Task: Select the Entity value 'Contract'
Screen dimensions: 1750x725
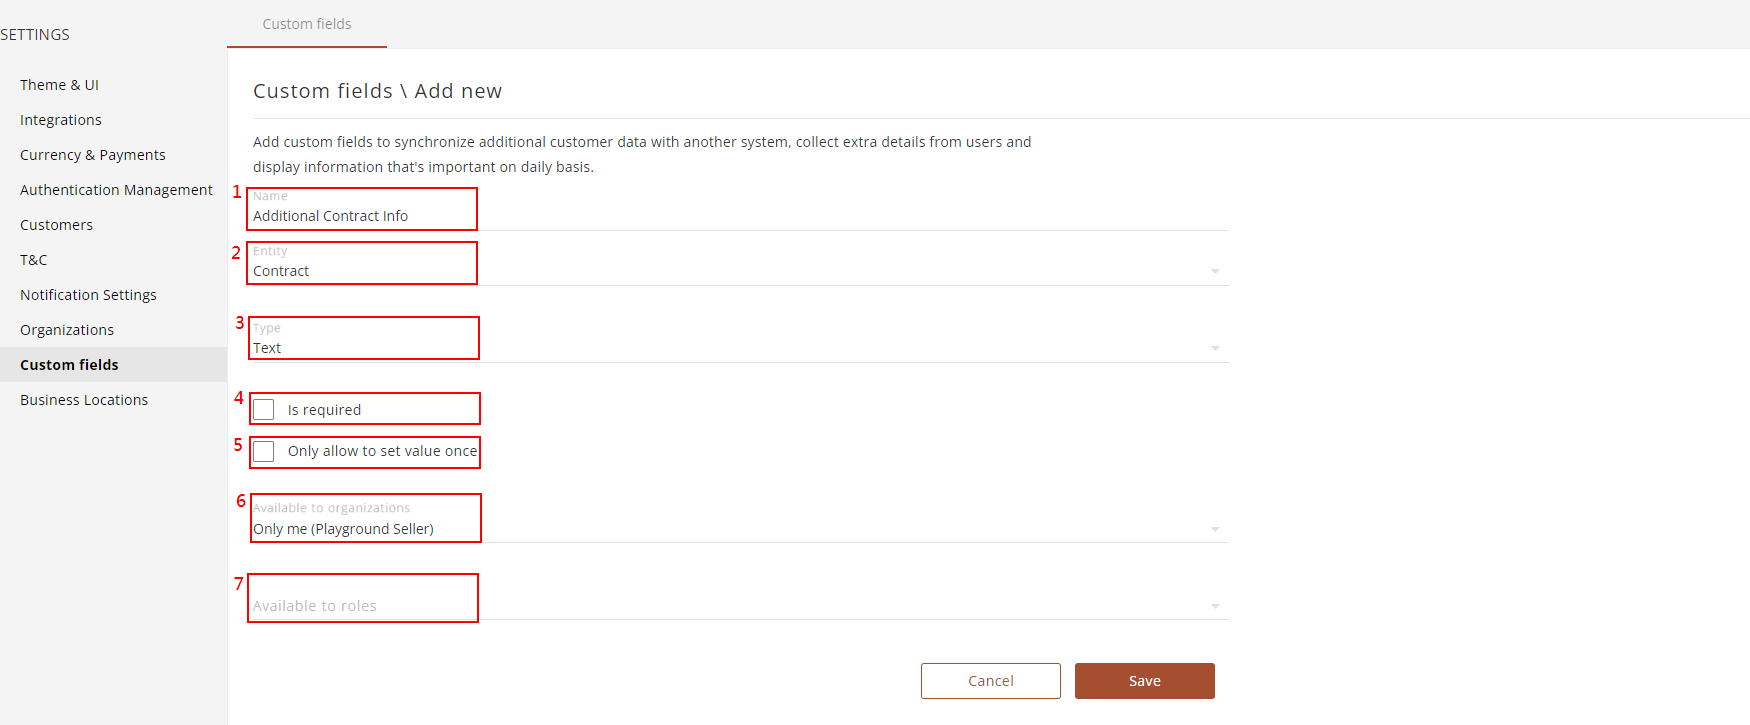Action: (281, 271)
